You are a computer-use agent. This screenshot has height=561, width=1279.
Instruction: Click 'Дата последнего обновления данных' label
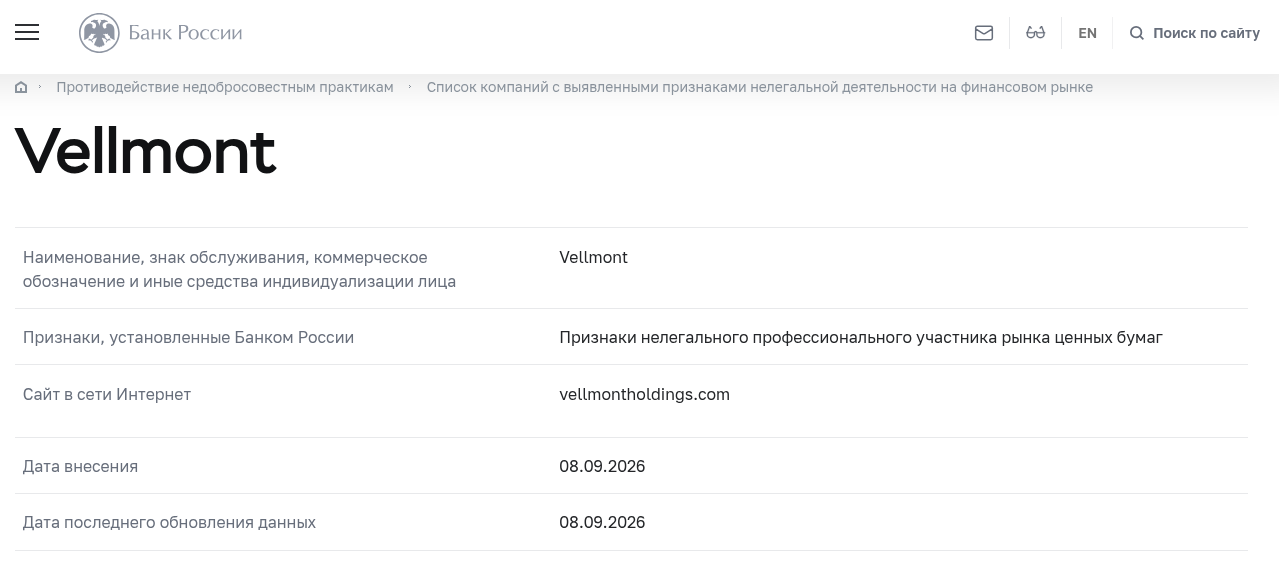point(170,522)
